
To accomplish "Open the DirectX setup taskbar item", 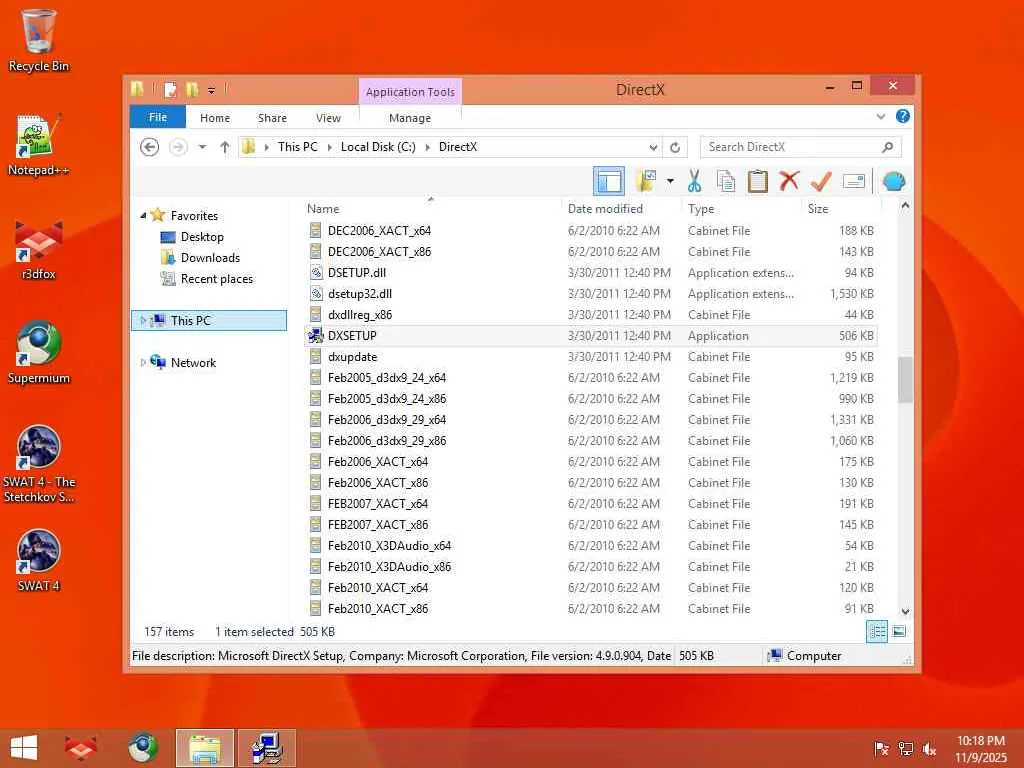I will [266, 748].
